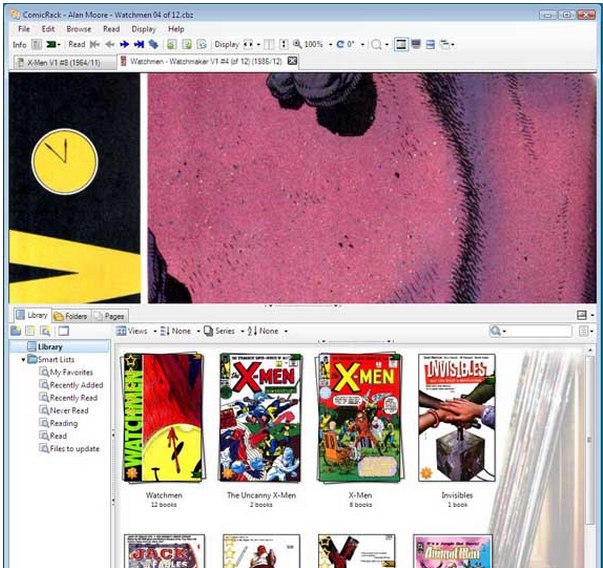Select the Invisibles cover thumbnail
The width and height of the screenshot is (603, 568).
point(457,418)
